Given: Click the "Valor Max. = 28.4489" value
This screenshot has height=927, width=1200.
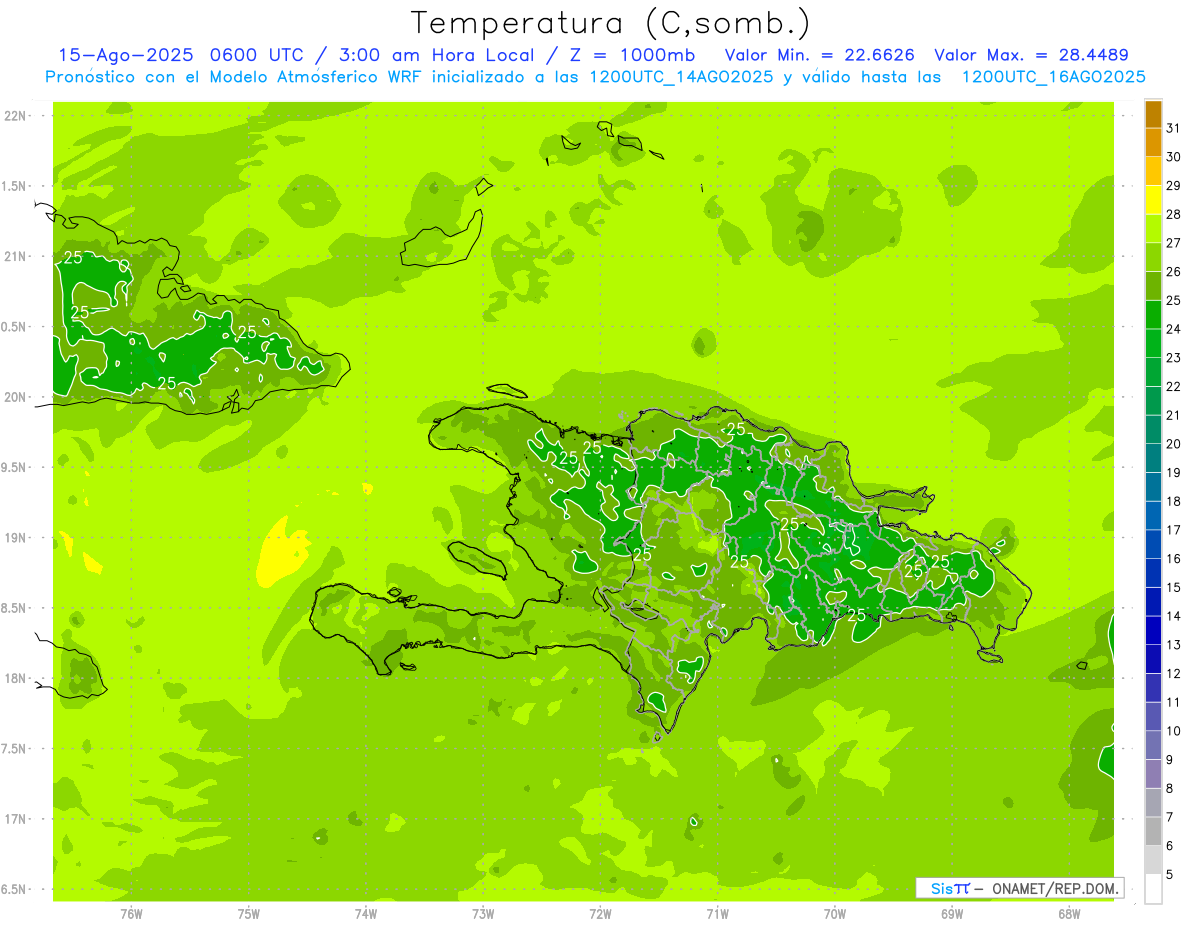Looking at the screenshot, I should [1031, 55].
